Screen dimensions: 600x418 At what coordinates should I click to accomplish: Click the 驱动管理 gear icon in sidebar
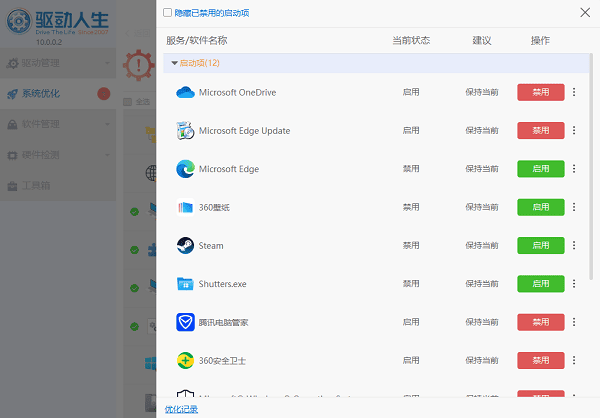[13, 63]
